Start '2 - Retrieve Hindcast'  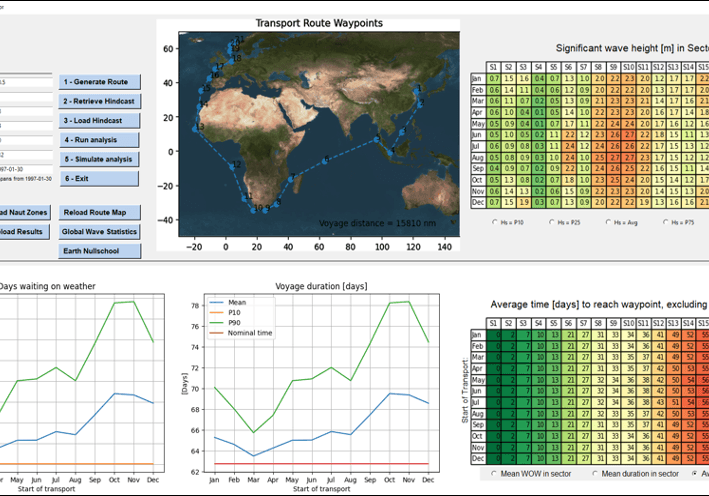(x=99, y=101)
